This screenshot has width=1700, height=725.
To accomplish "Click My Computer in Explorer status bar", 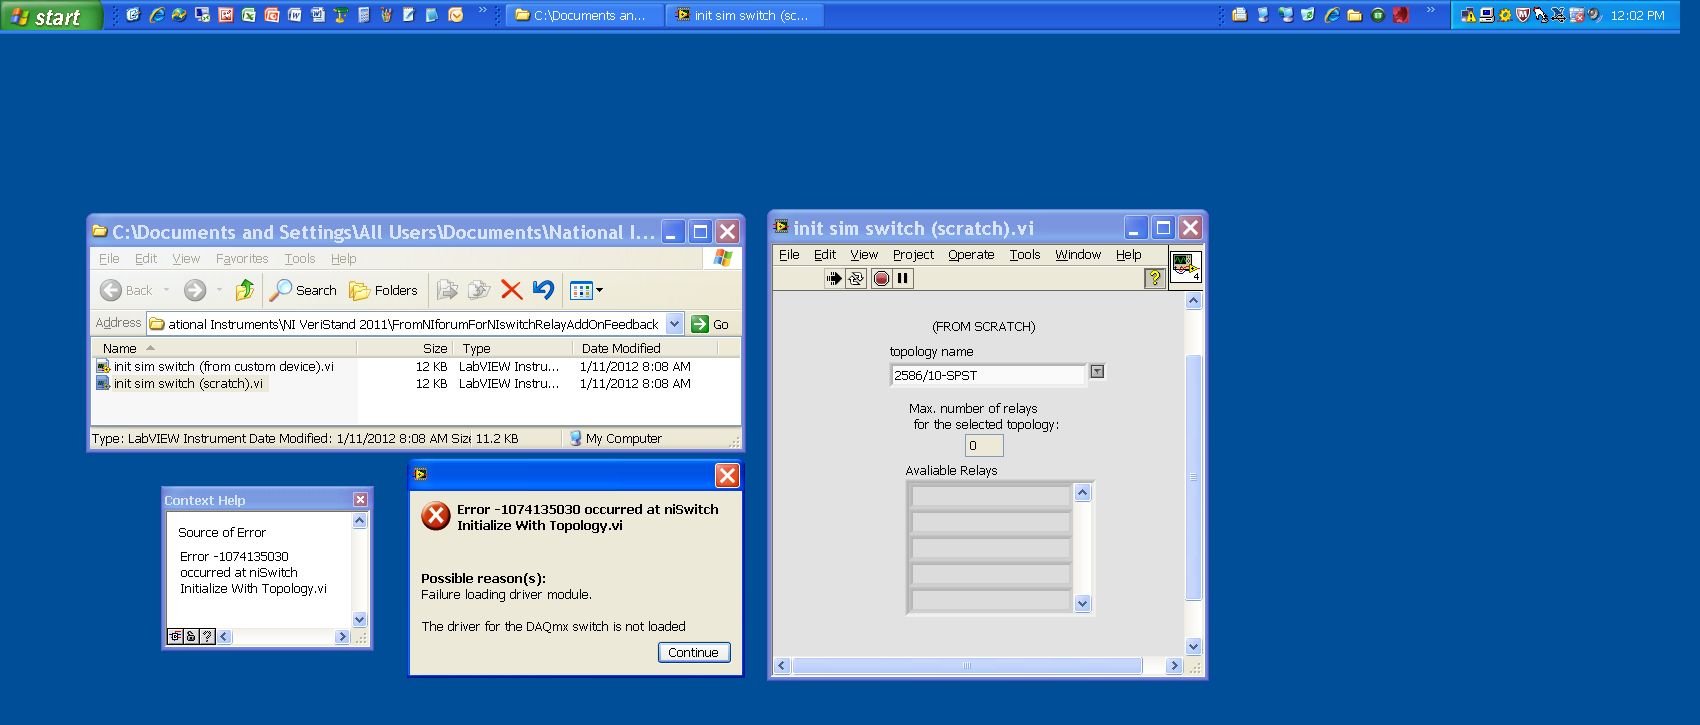I will [x=615, y=438].
